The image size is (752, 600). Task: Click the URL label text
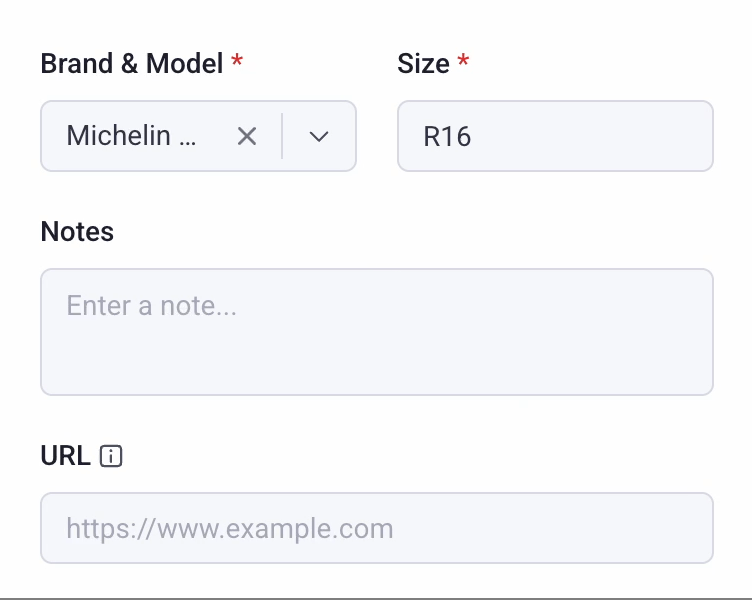[66, 455]
